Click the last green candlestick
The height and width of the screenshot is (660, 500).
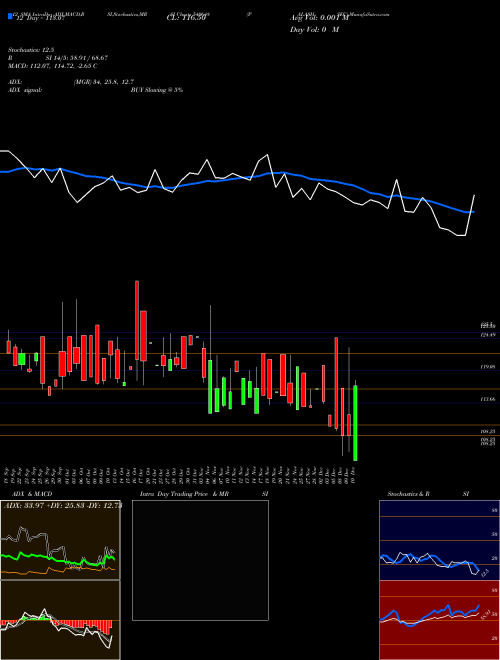pyautogui.click(x=356, y=423)
